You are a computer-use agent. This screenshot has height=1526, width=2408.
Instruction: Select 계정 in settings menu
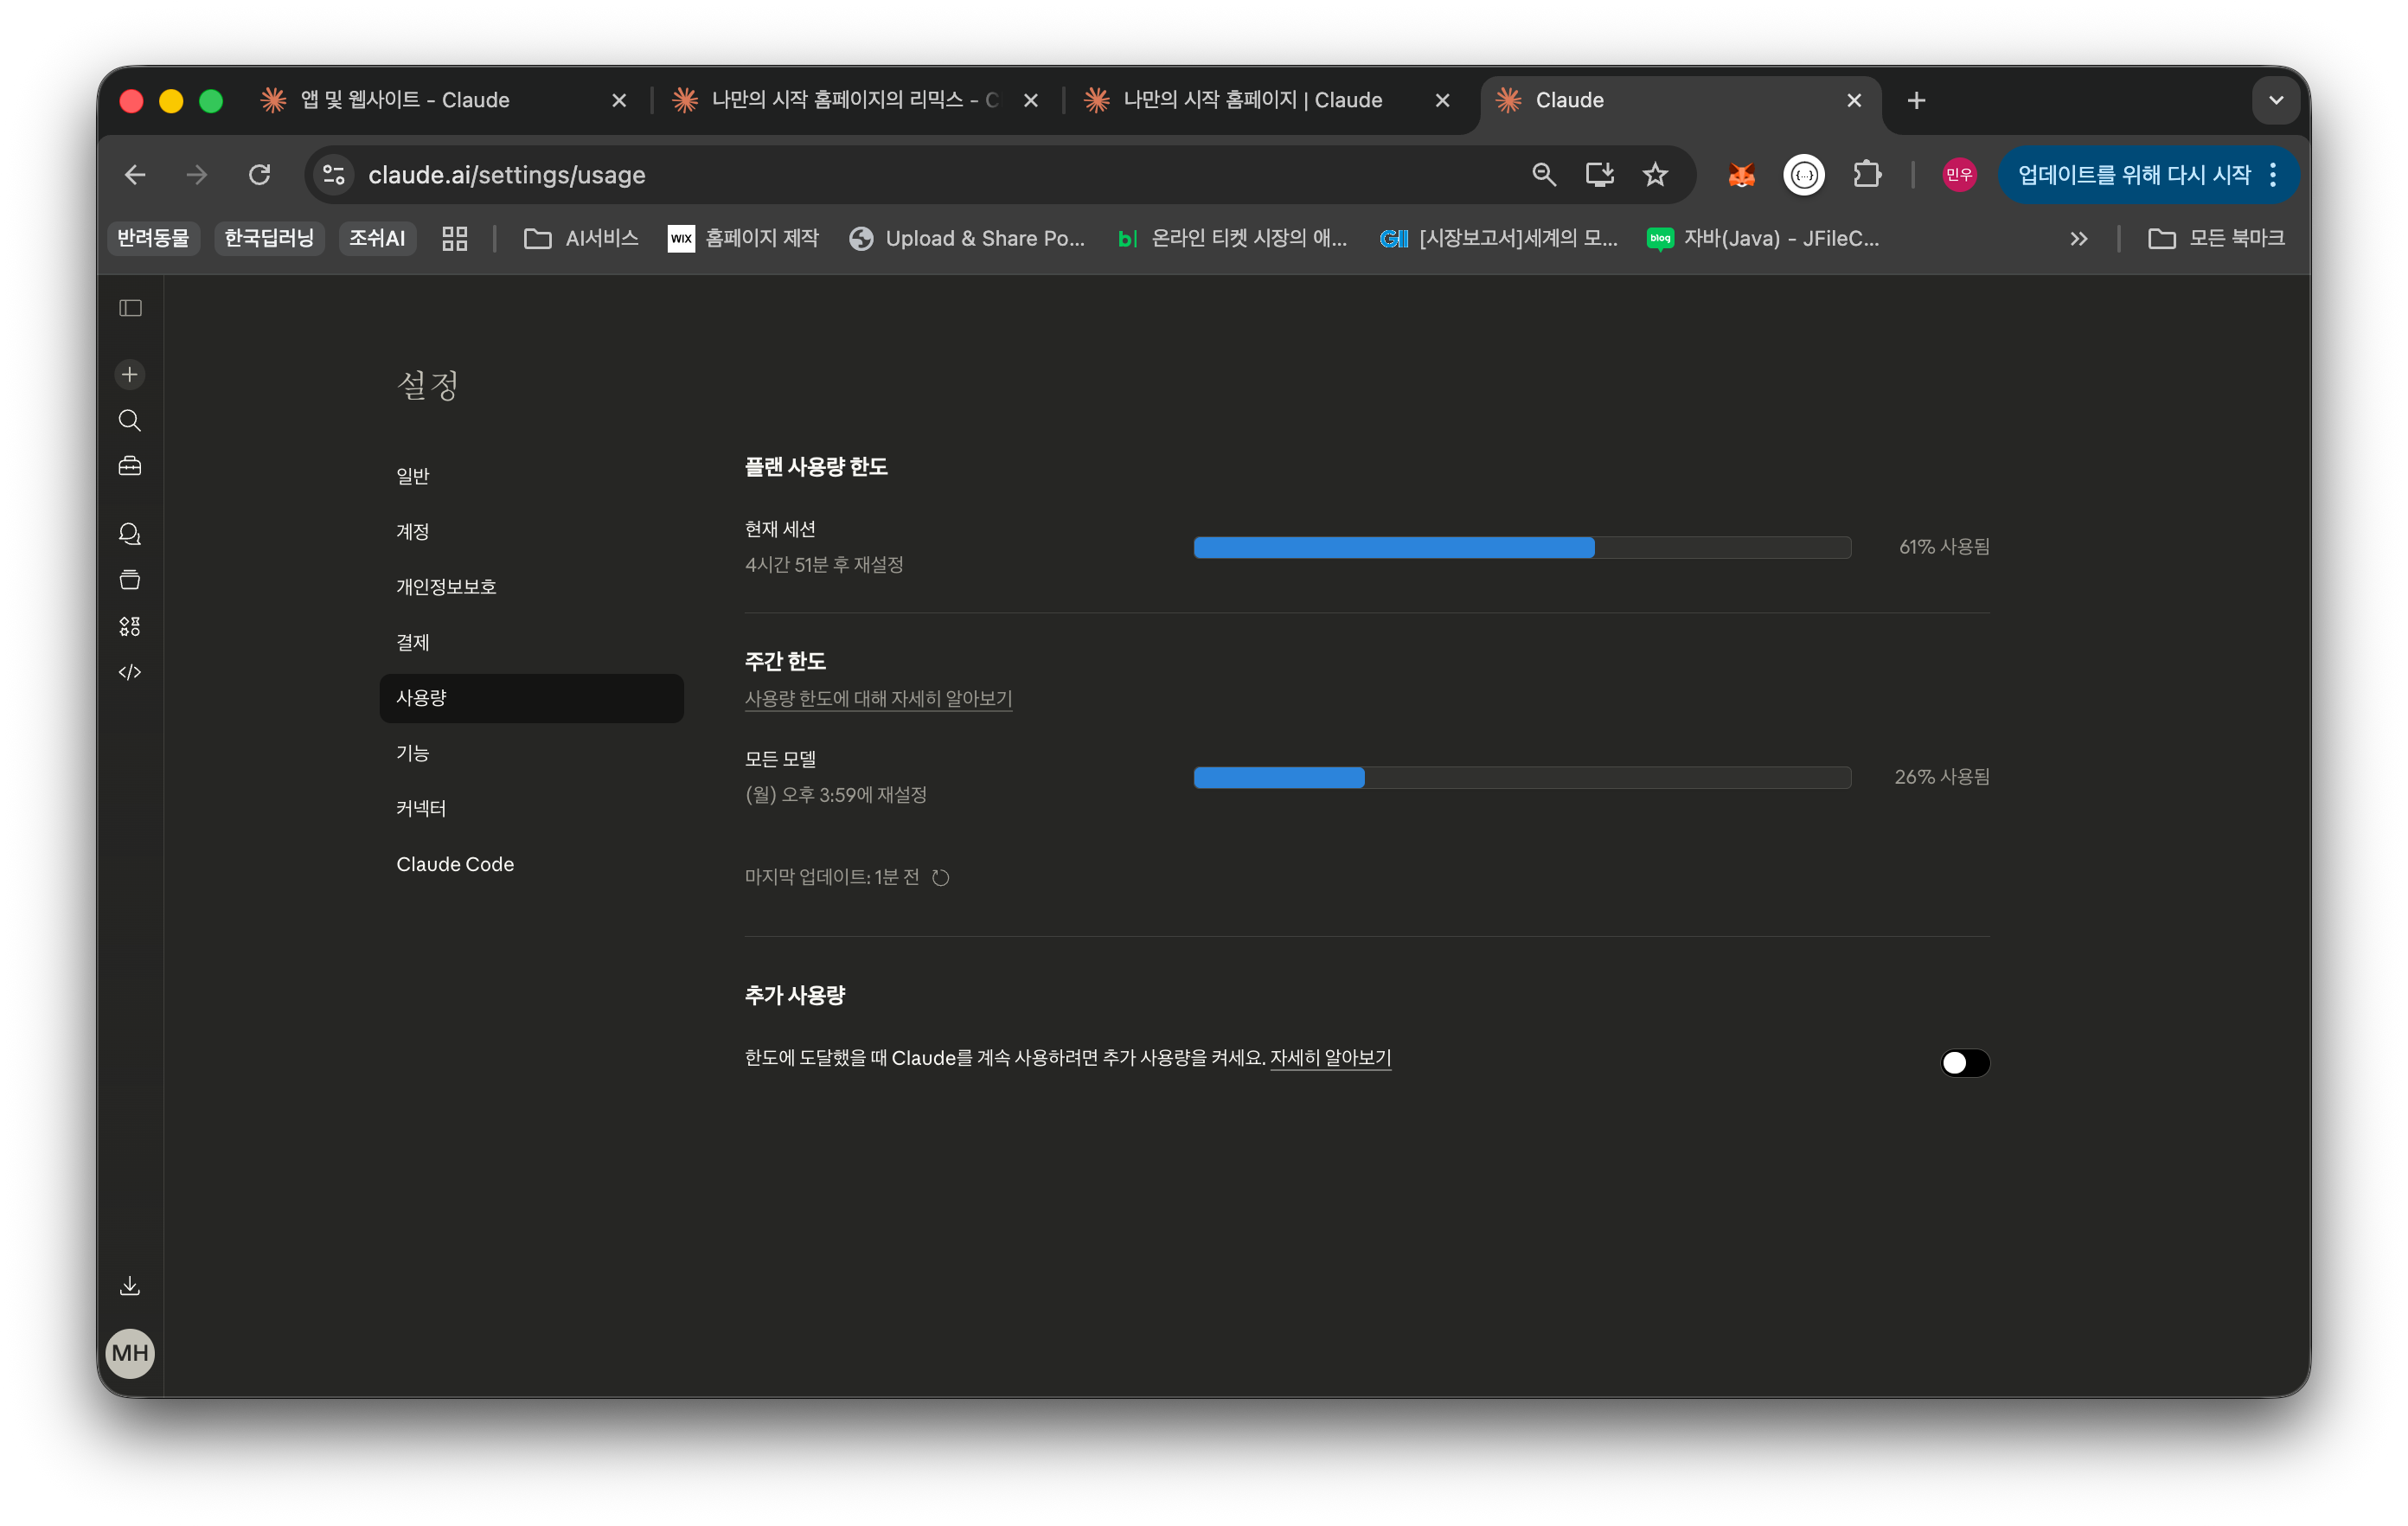(x=531, y=532)
